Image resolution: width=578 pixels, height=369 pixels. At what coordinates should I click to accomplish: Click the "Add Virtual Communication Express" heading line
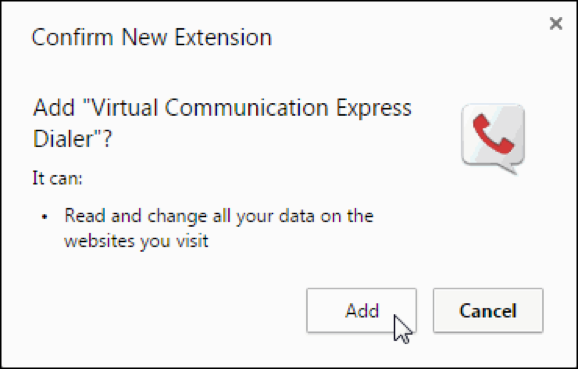222,108
